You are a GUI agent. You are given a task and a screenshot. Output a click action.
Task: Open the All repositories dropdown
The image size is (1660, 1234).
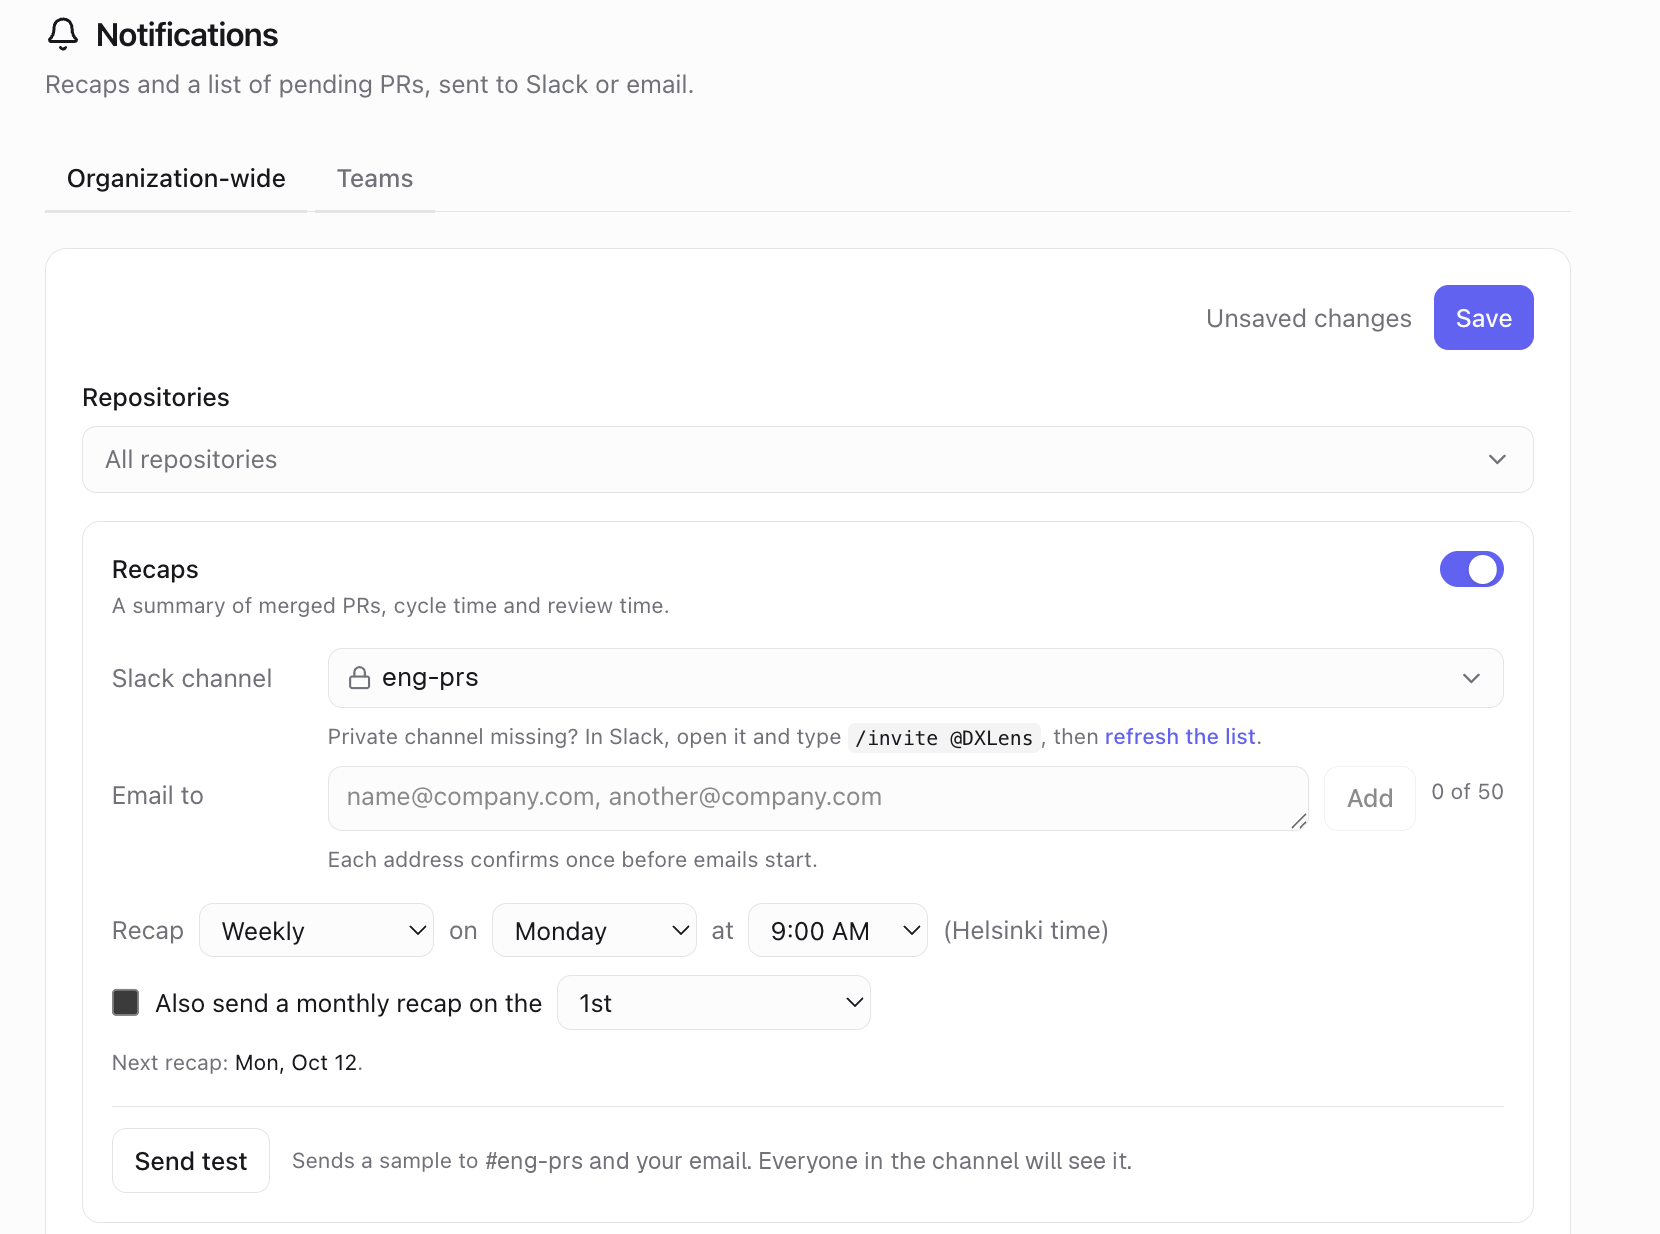point(807,459)
